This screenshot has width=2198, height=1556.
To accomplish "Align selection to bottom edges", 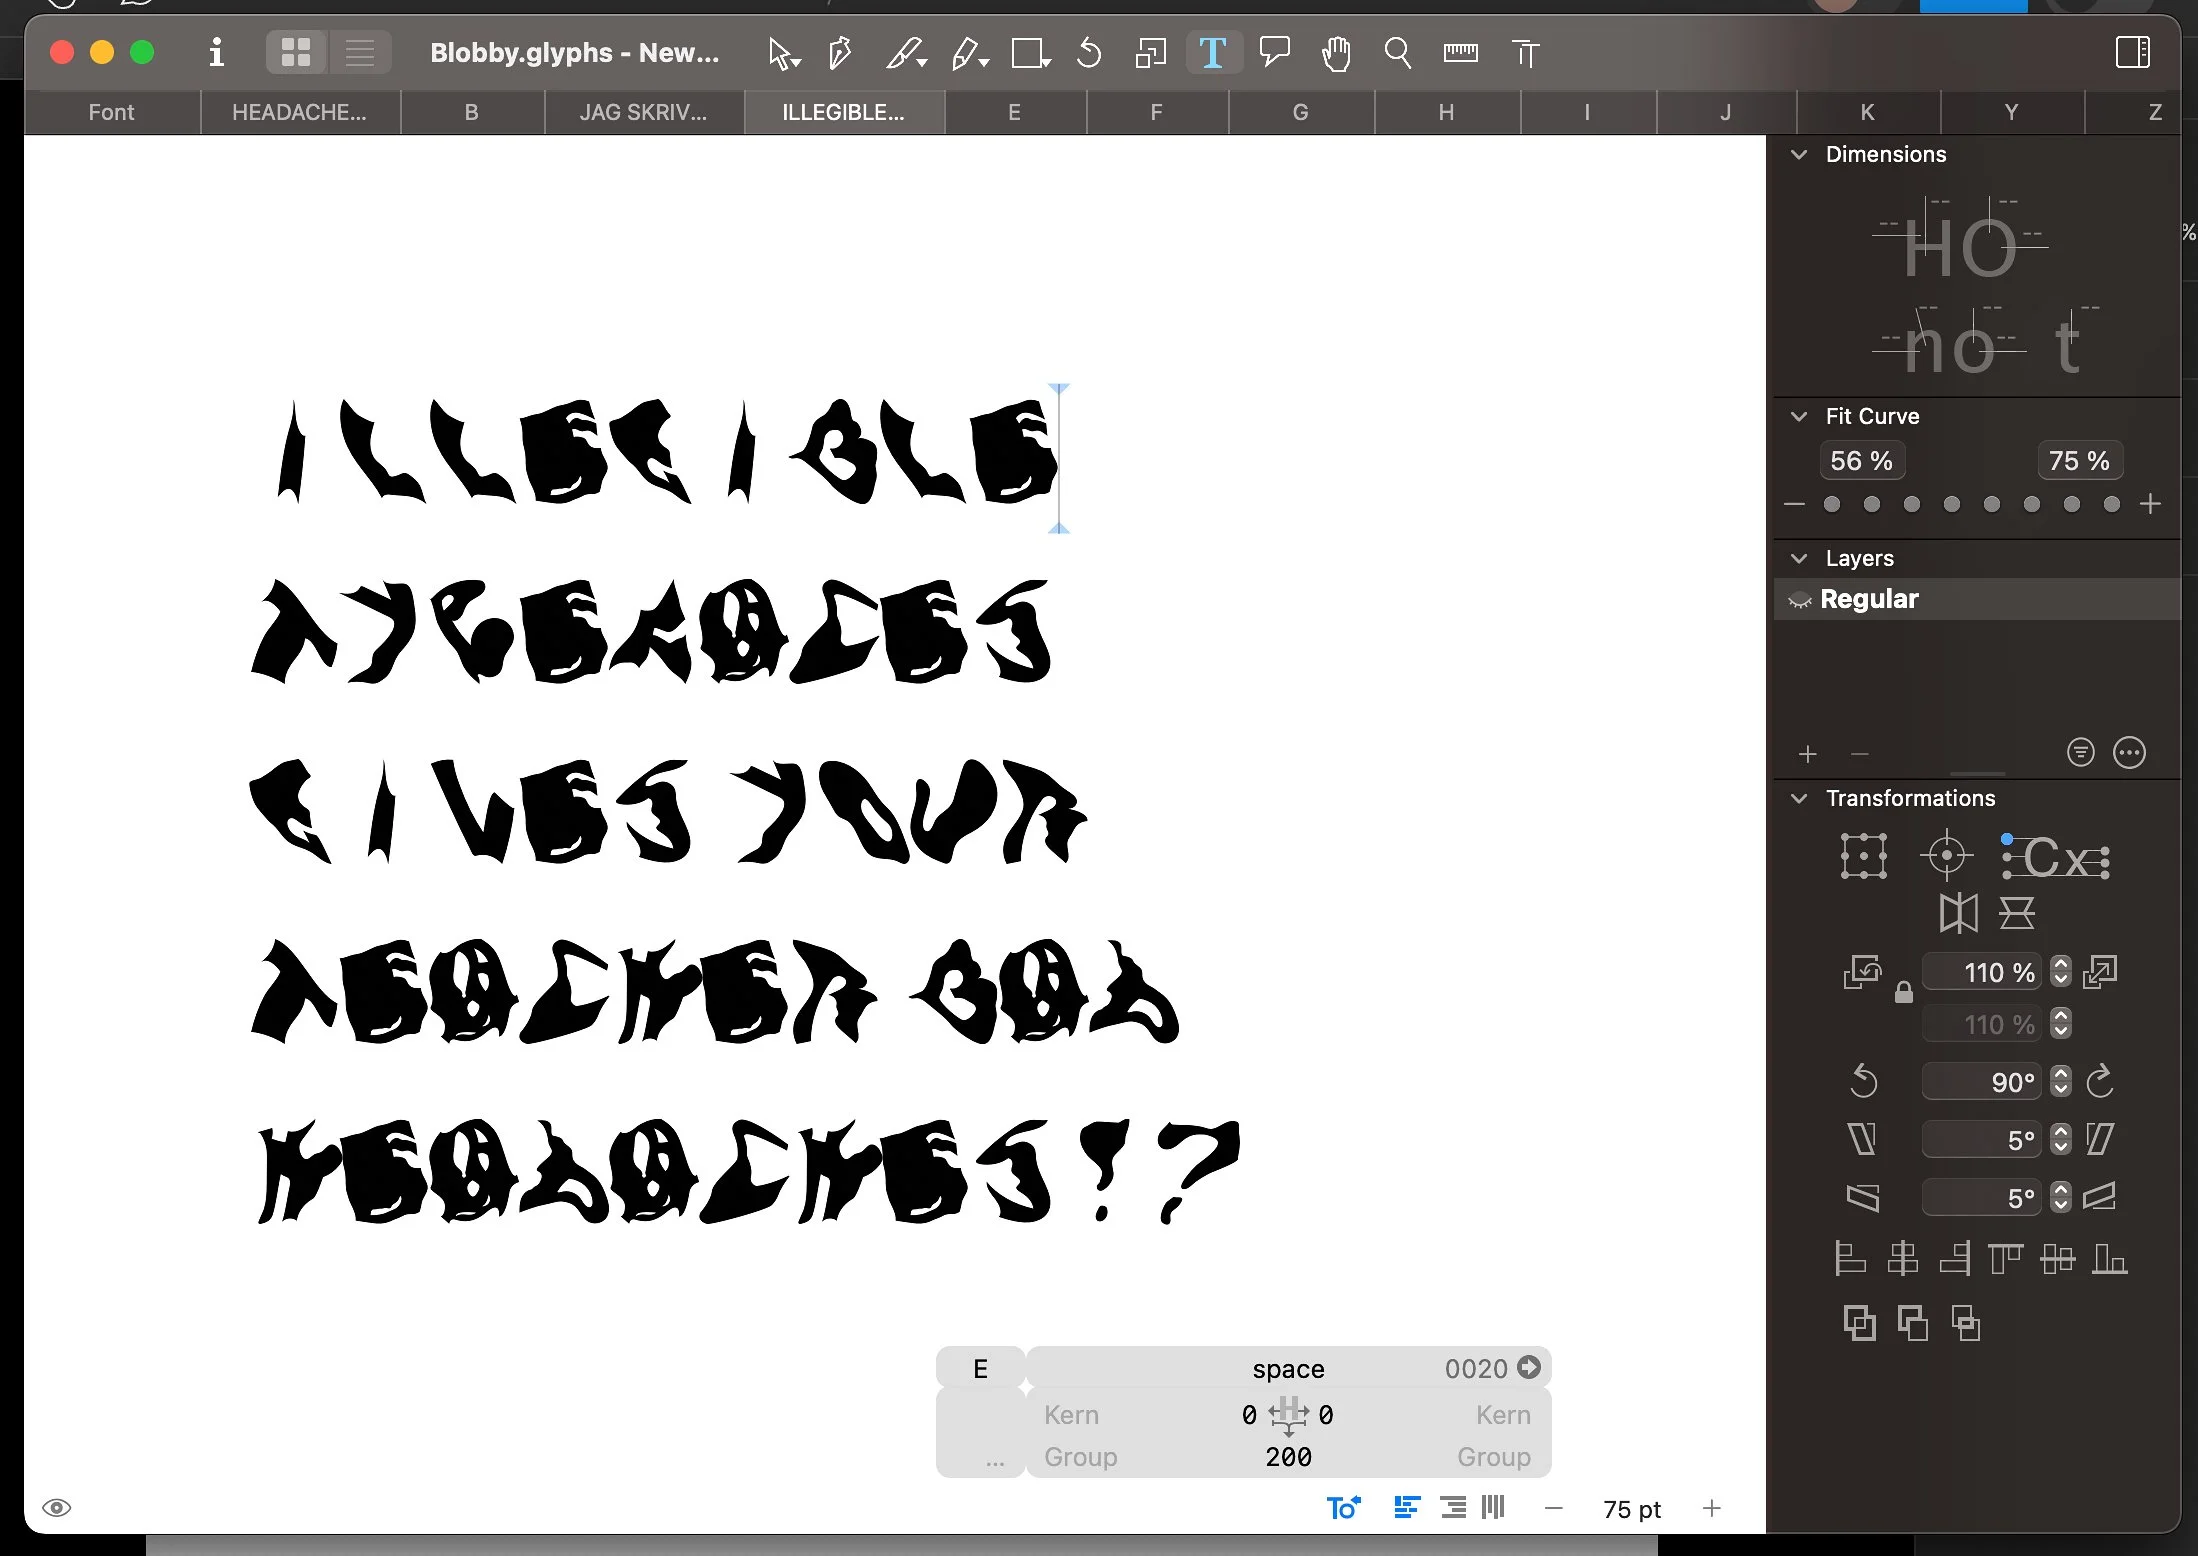I will click(2109, 1258).
